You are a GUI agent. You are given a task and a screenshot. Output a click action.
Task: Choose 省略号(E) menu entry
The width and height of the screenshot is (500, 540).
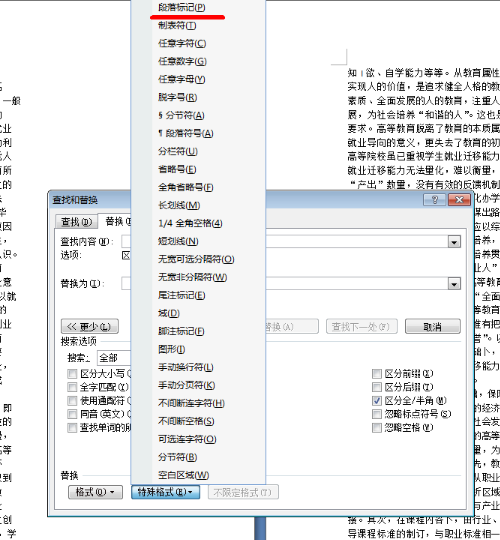[x=177, y=169]
